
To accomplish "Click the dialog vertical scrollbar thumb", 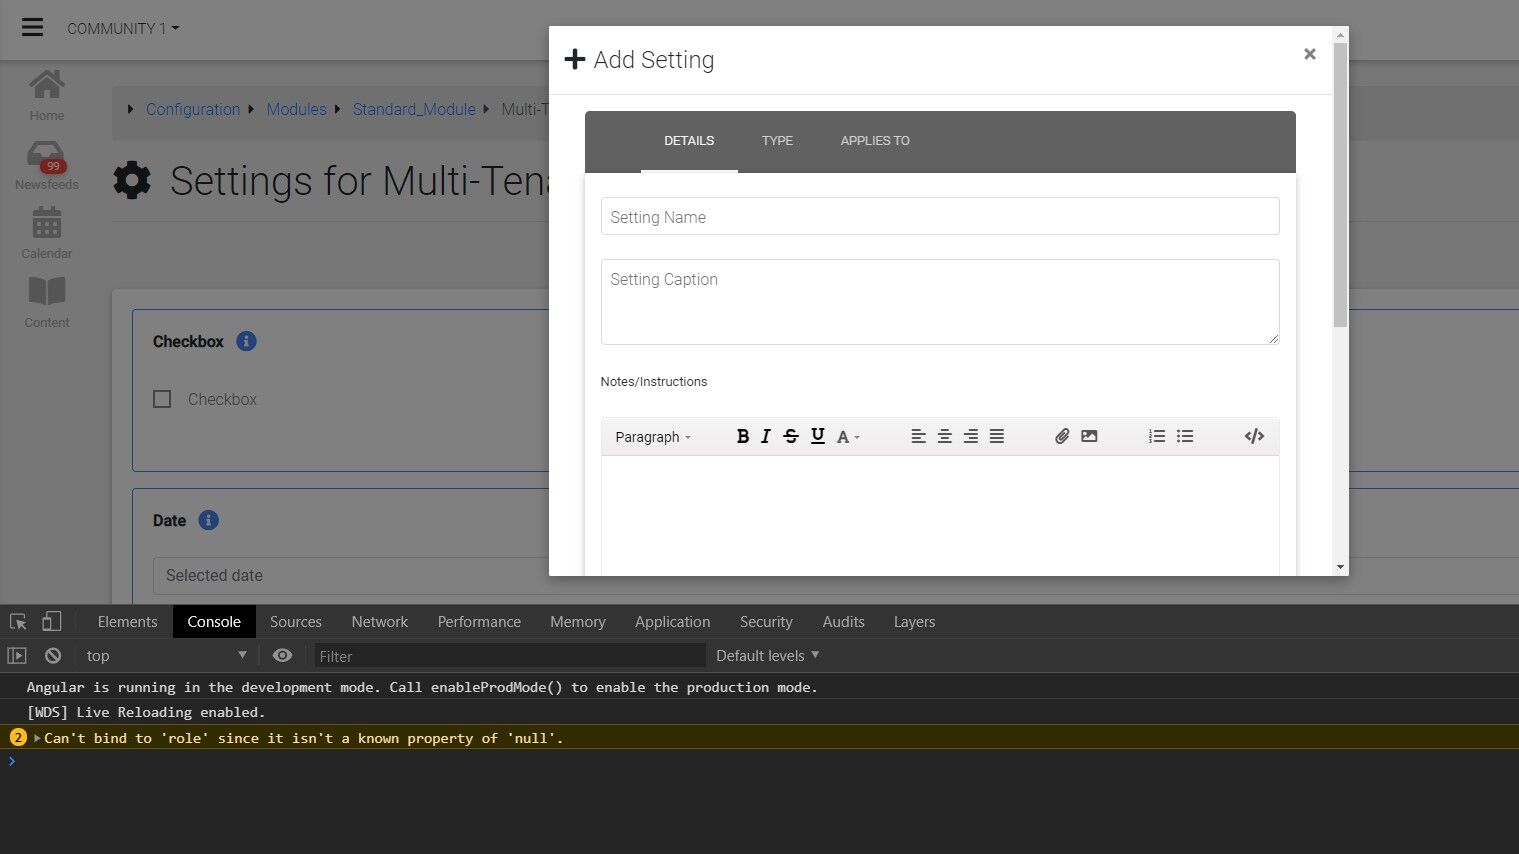I will click(x=1340, y=185).
